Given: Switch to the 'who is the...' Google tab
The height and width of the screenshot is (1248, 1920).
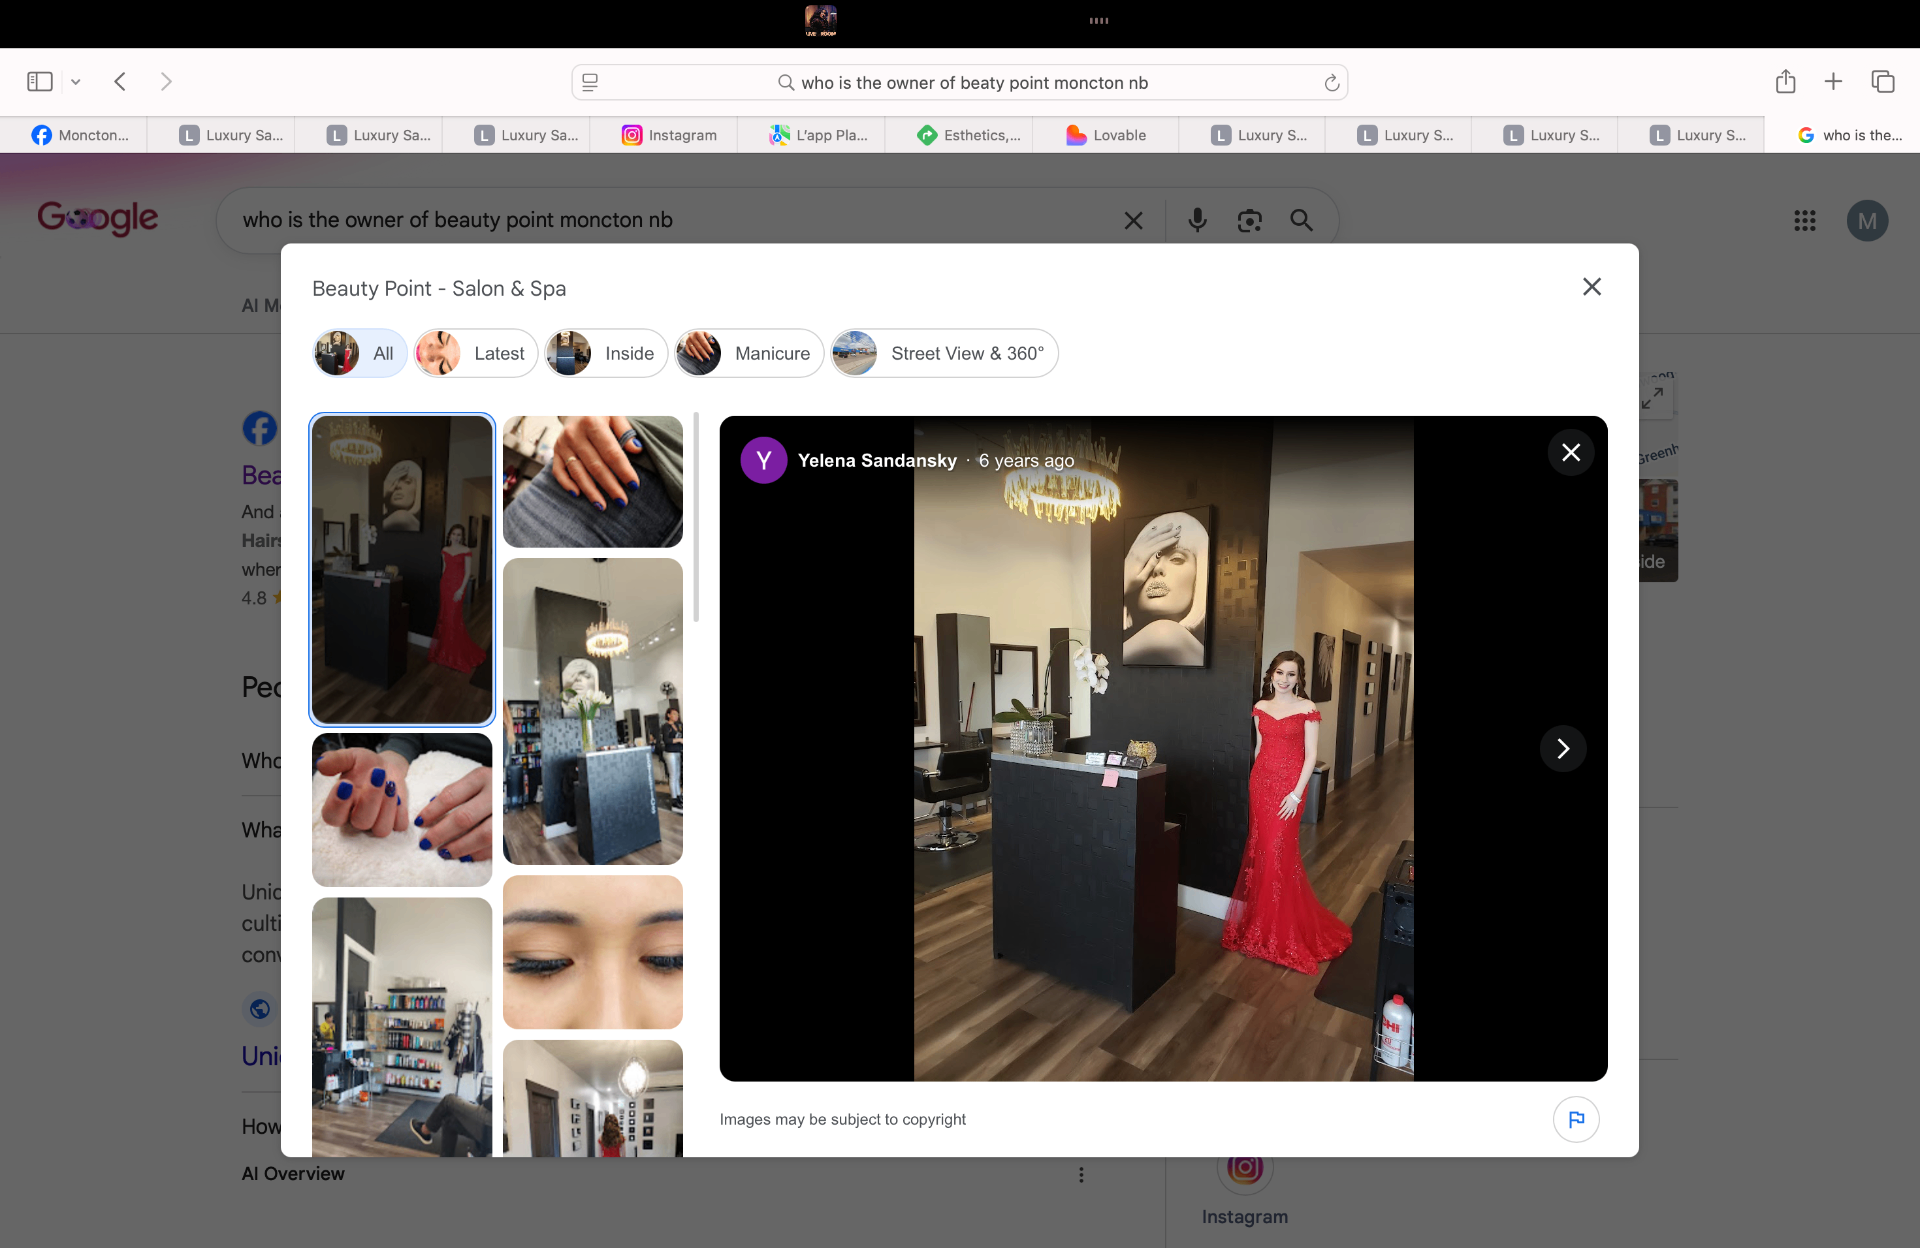Looking at the screenshot, I should [x=1849, y=135].
